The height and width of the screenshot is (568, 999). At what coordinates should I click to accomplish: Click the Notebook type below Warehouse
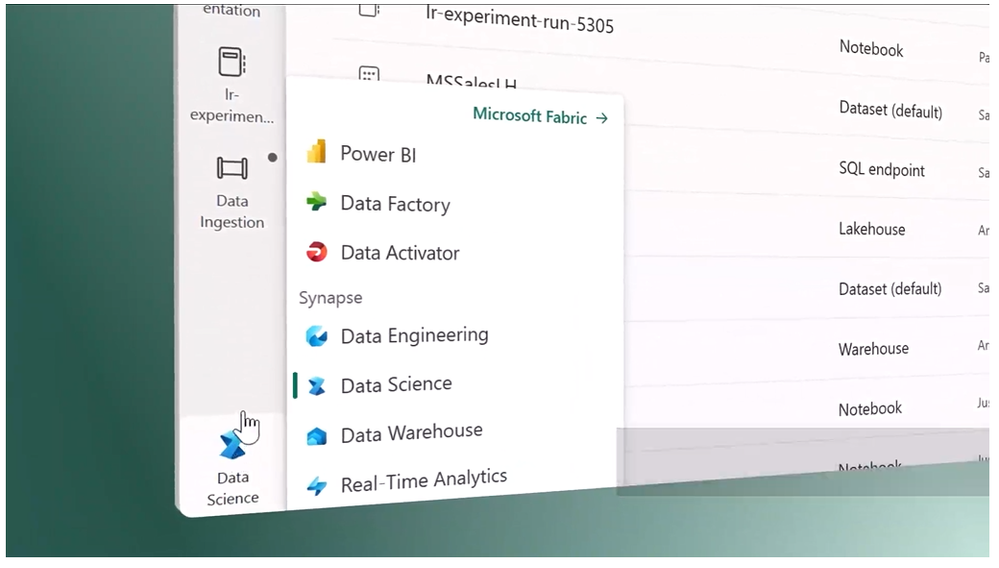click(x=870, y=409)
